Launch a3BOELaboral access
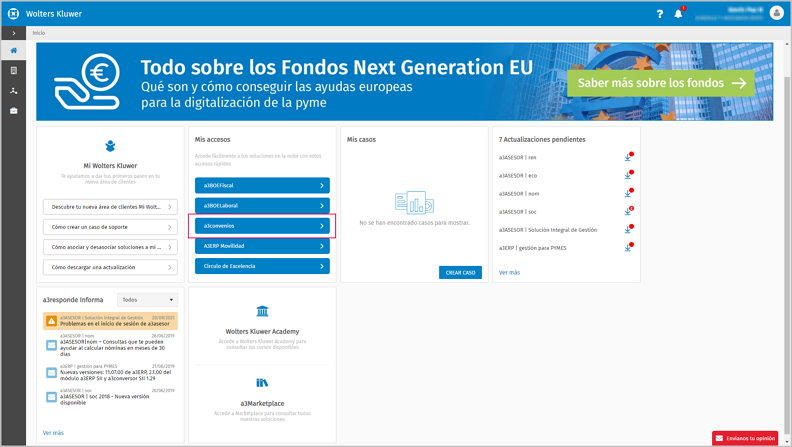Image resolution: width=792 pixels, height=447 pixels. pos(262,206)
